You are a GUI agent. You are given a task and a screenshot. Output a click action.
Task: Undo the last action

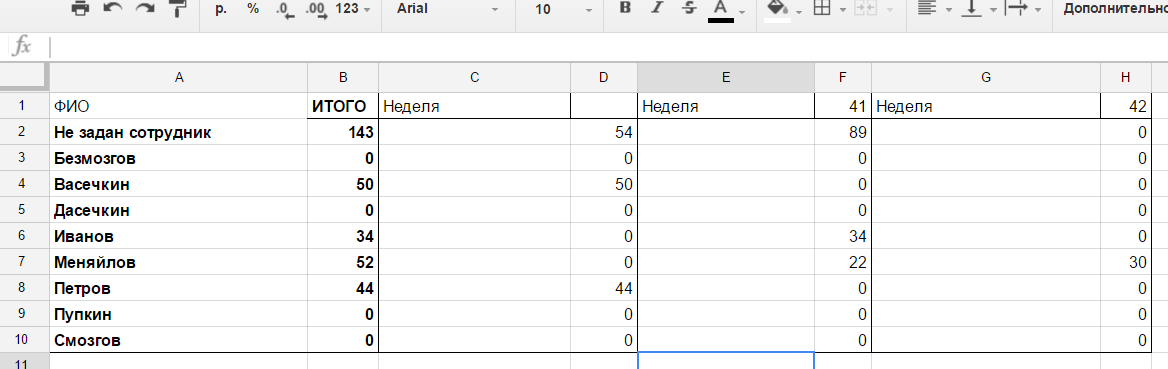click(113, 9)
